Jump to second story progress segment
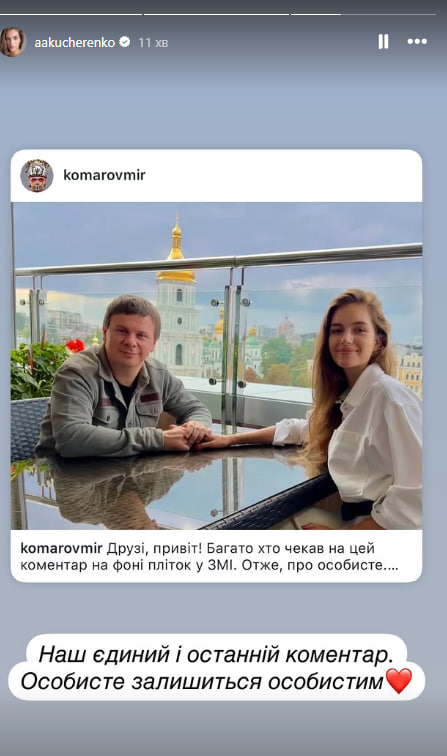The width and height of the screenshot is (447, 756). click(216, 14)
